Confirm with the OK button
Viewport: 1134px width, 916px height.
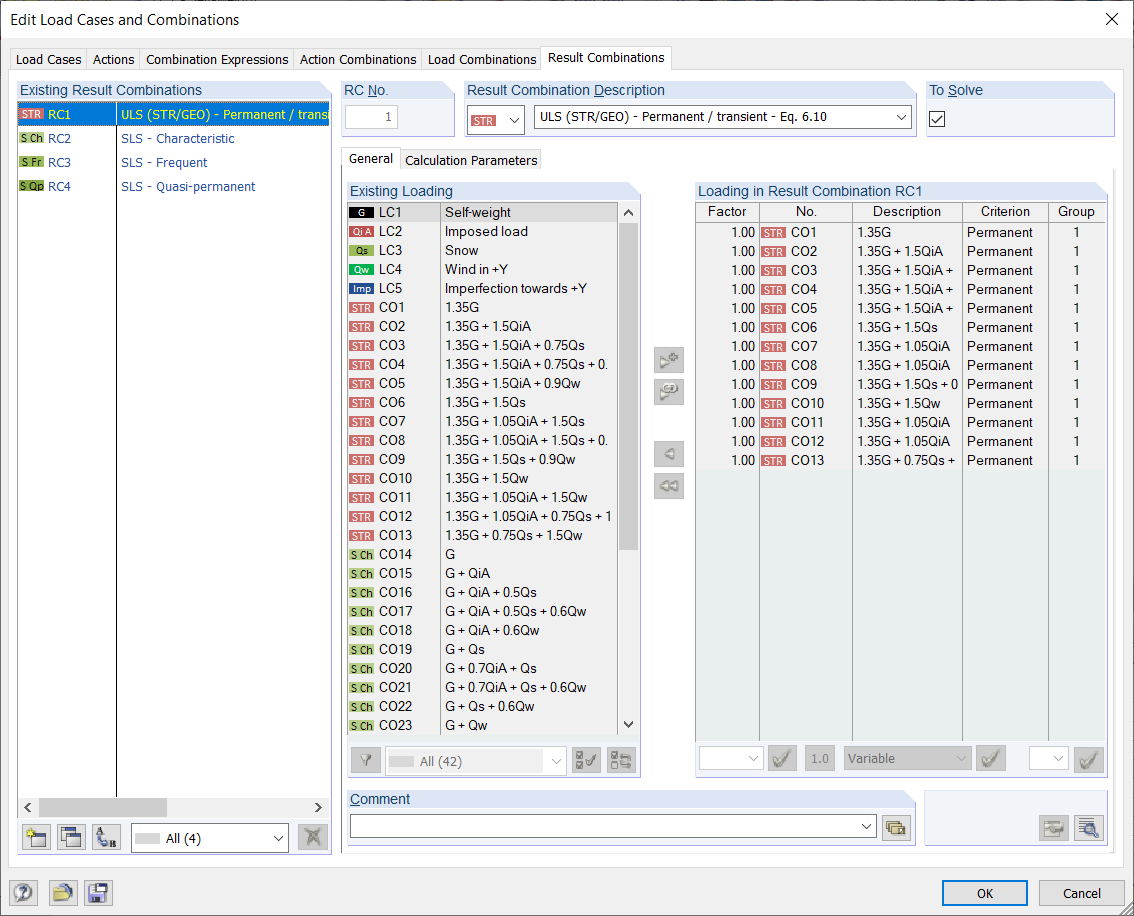[984, 893]
